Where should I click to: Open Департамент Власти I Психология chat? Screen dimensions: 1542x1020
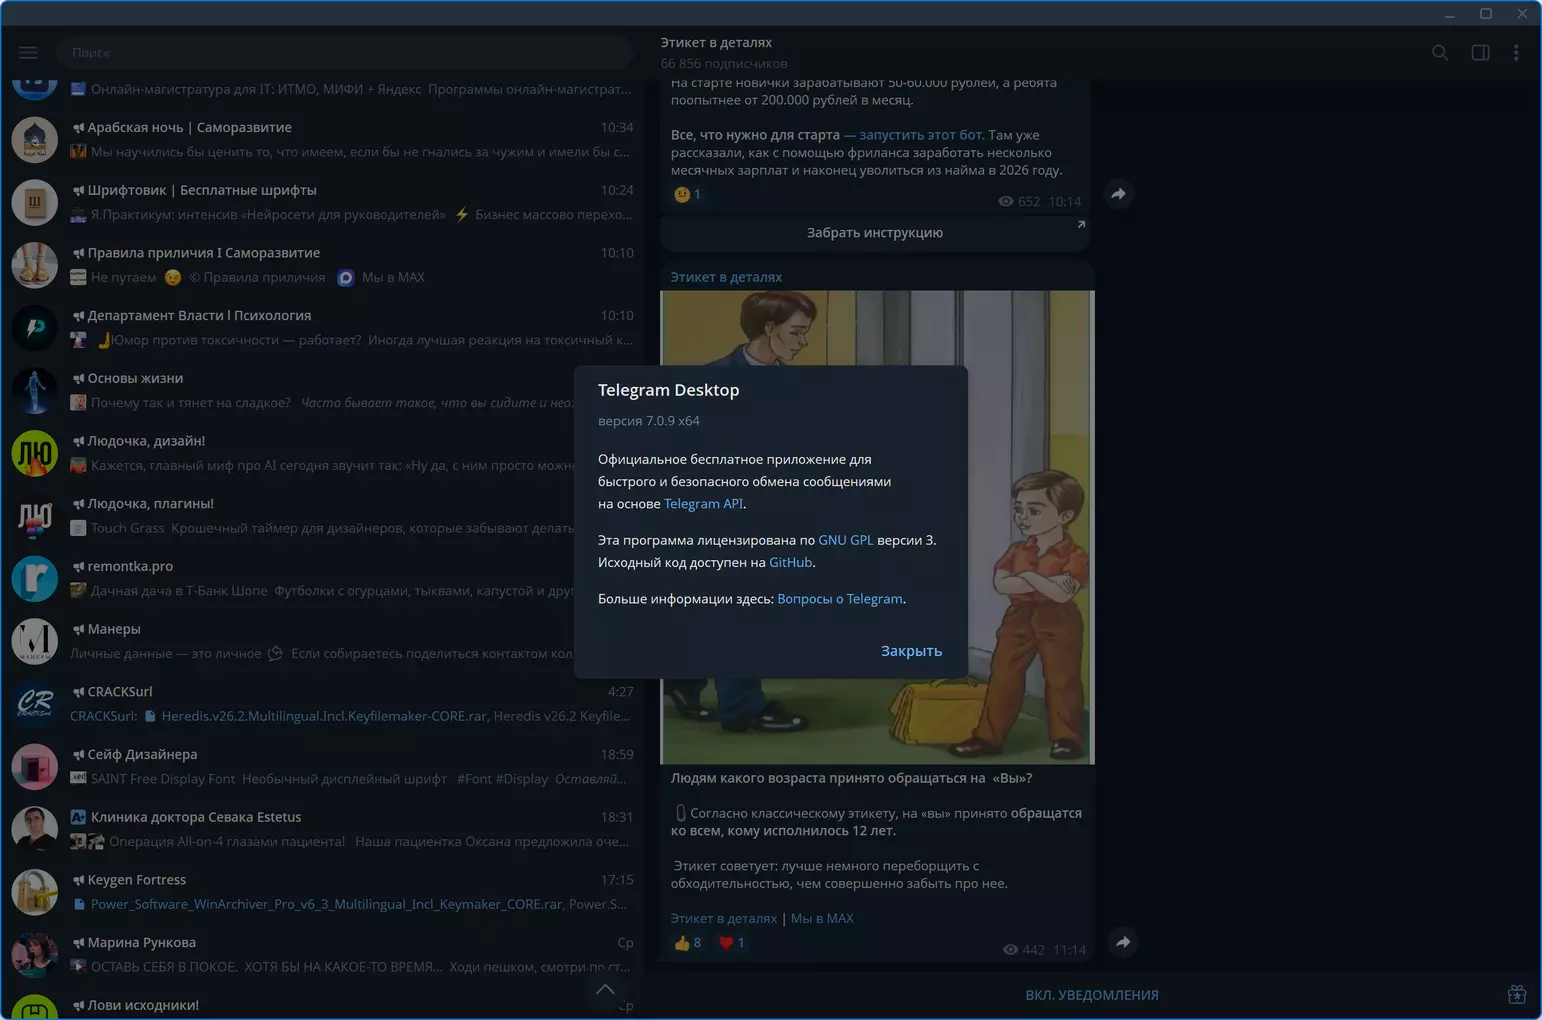pos(322,328)
